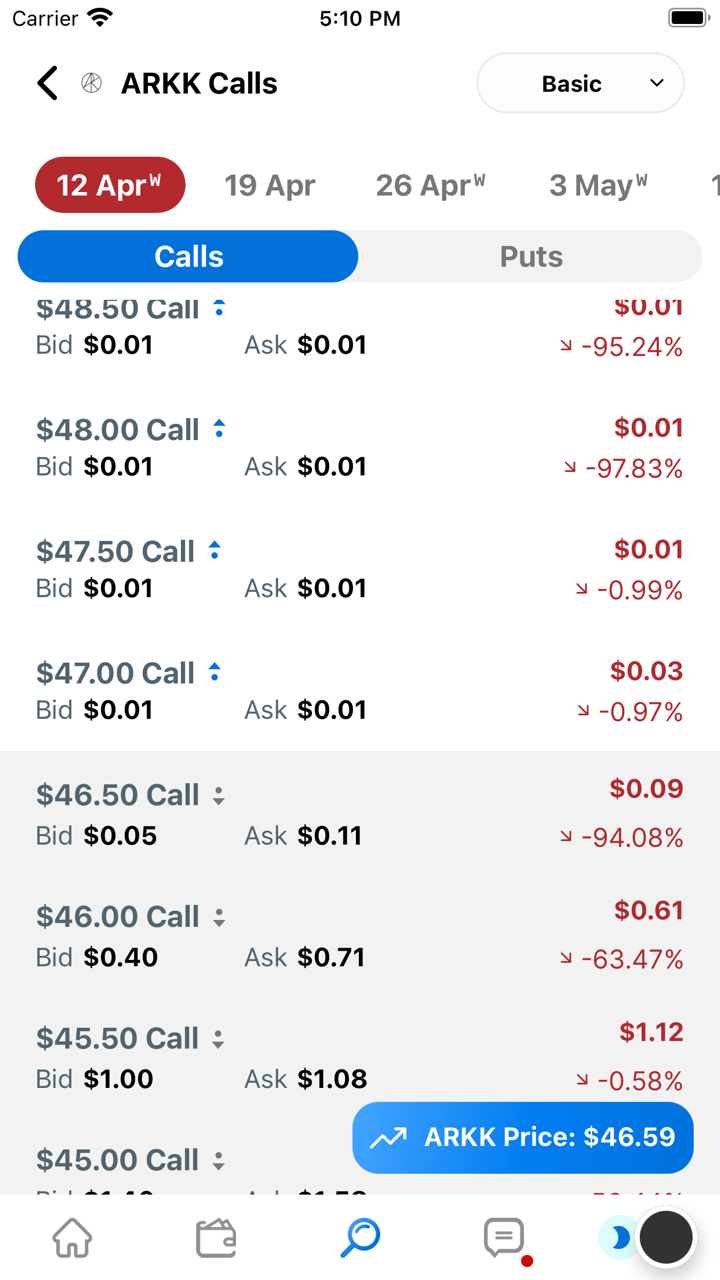720x1280 pixels.
Task: Choose the 3 May weekly expiration
Action: click(x=597, y=185)
